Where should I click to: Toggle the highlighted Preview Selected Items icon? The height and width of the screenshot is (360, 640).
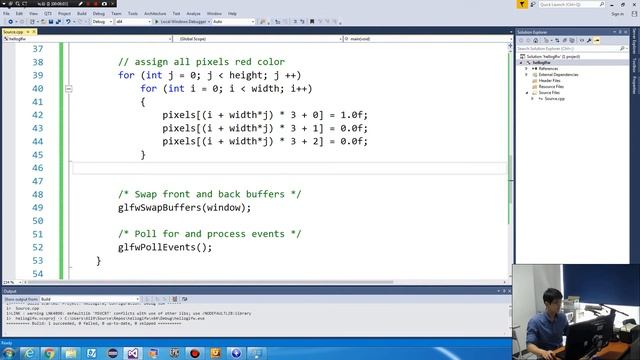click(597, 40)
